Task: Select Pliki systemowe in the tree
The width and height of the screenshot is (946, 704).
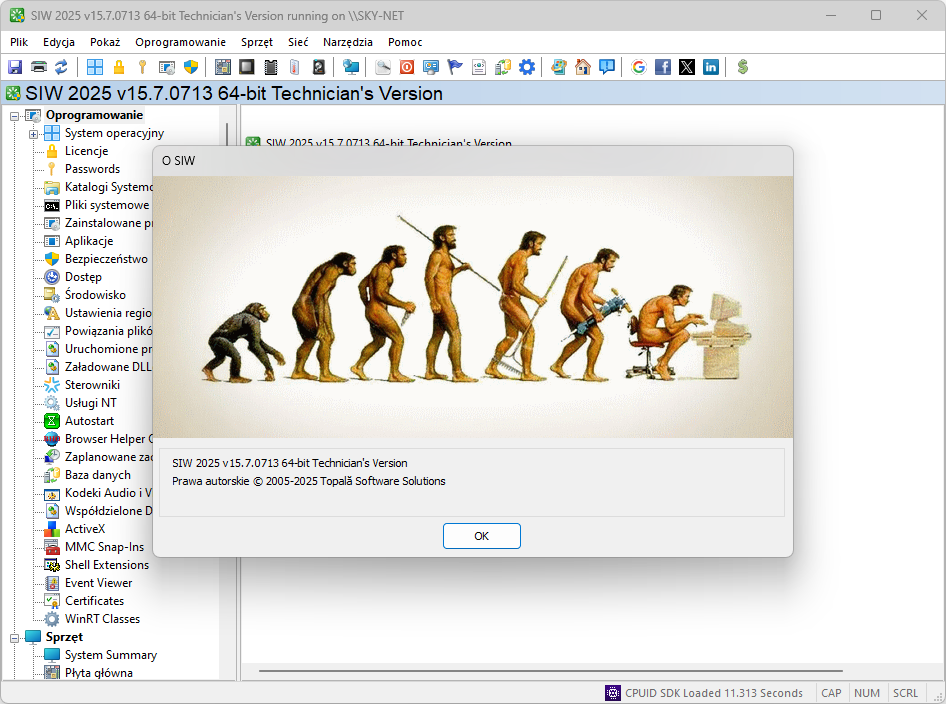Action: pos(107,205)
